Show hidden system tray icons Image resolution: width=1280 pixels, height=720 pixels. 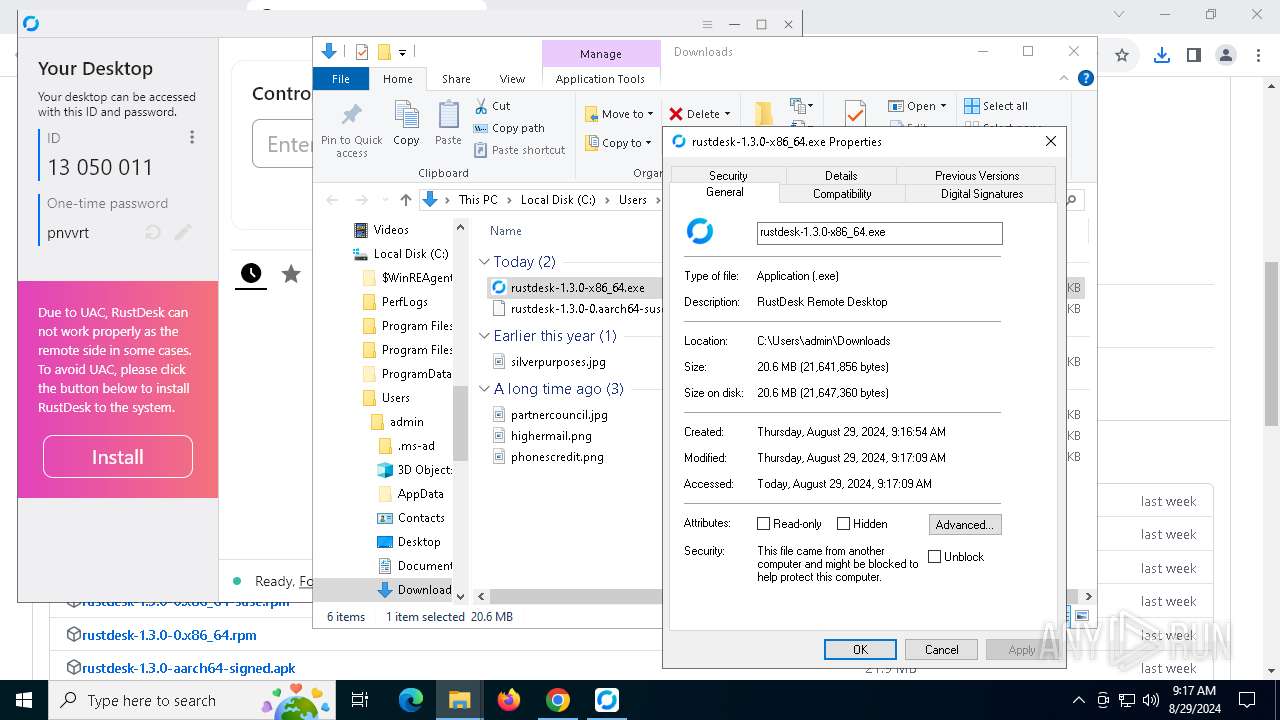pyautogui.click(x=1078, y=700)
